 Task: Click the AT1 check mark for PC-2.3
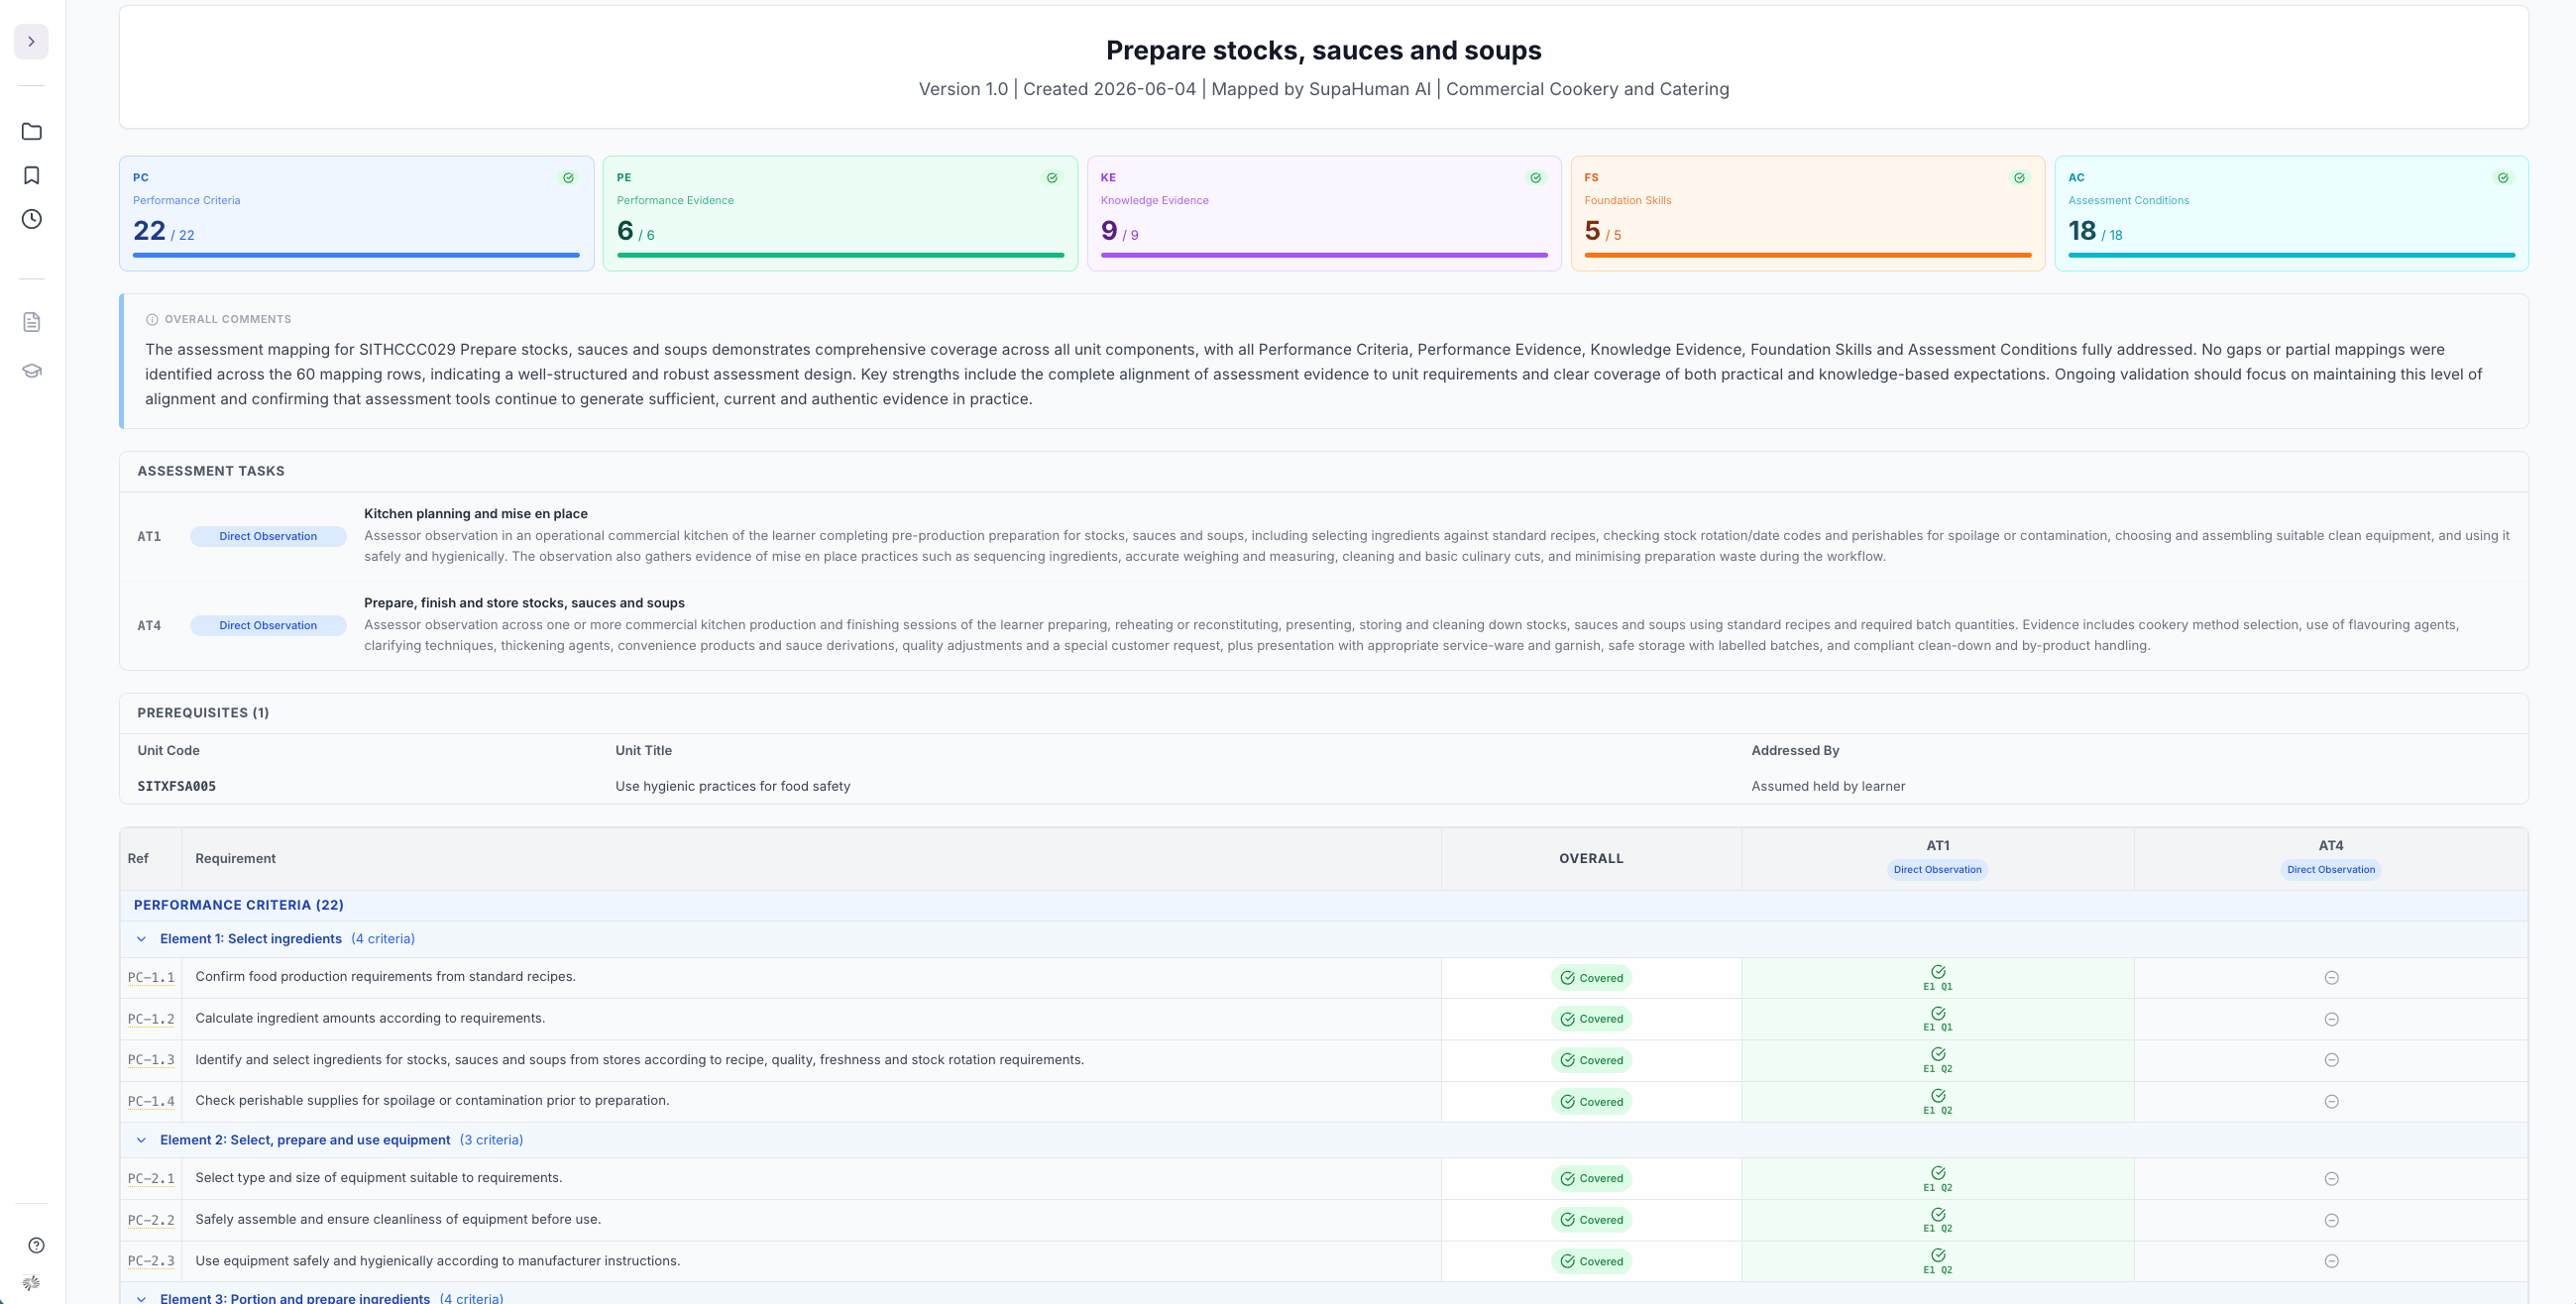pyautogui.click(x=1937, y=1255)
